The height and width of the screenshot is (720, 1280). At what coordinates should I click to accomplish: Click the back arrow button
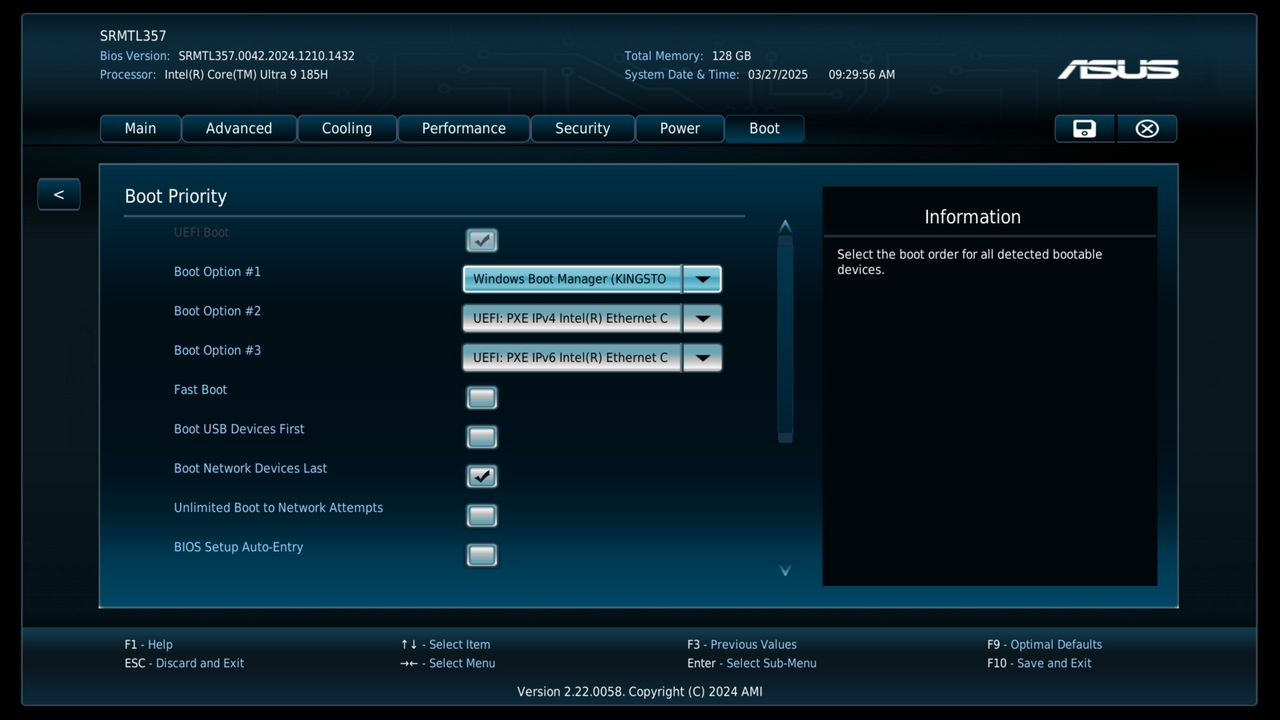point(59,194)
